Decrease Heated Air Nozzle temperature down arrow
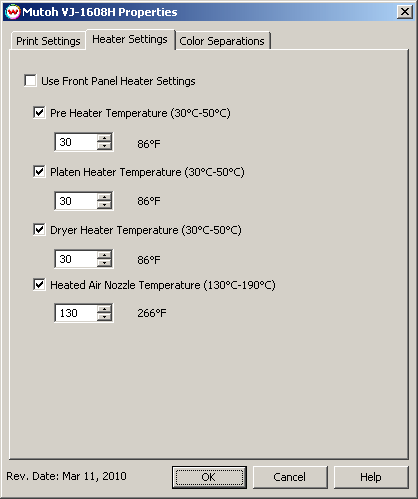418x499 pixels. point(105,317)
